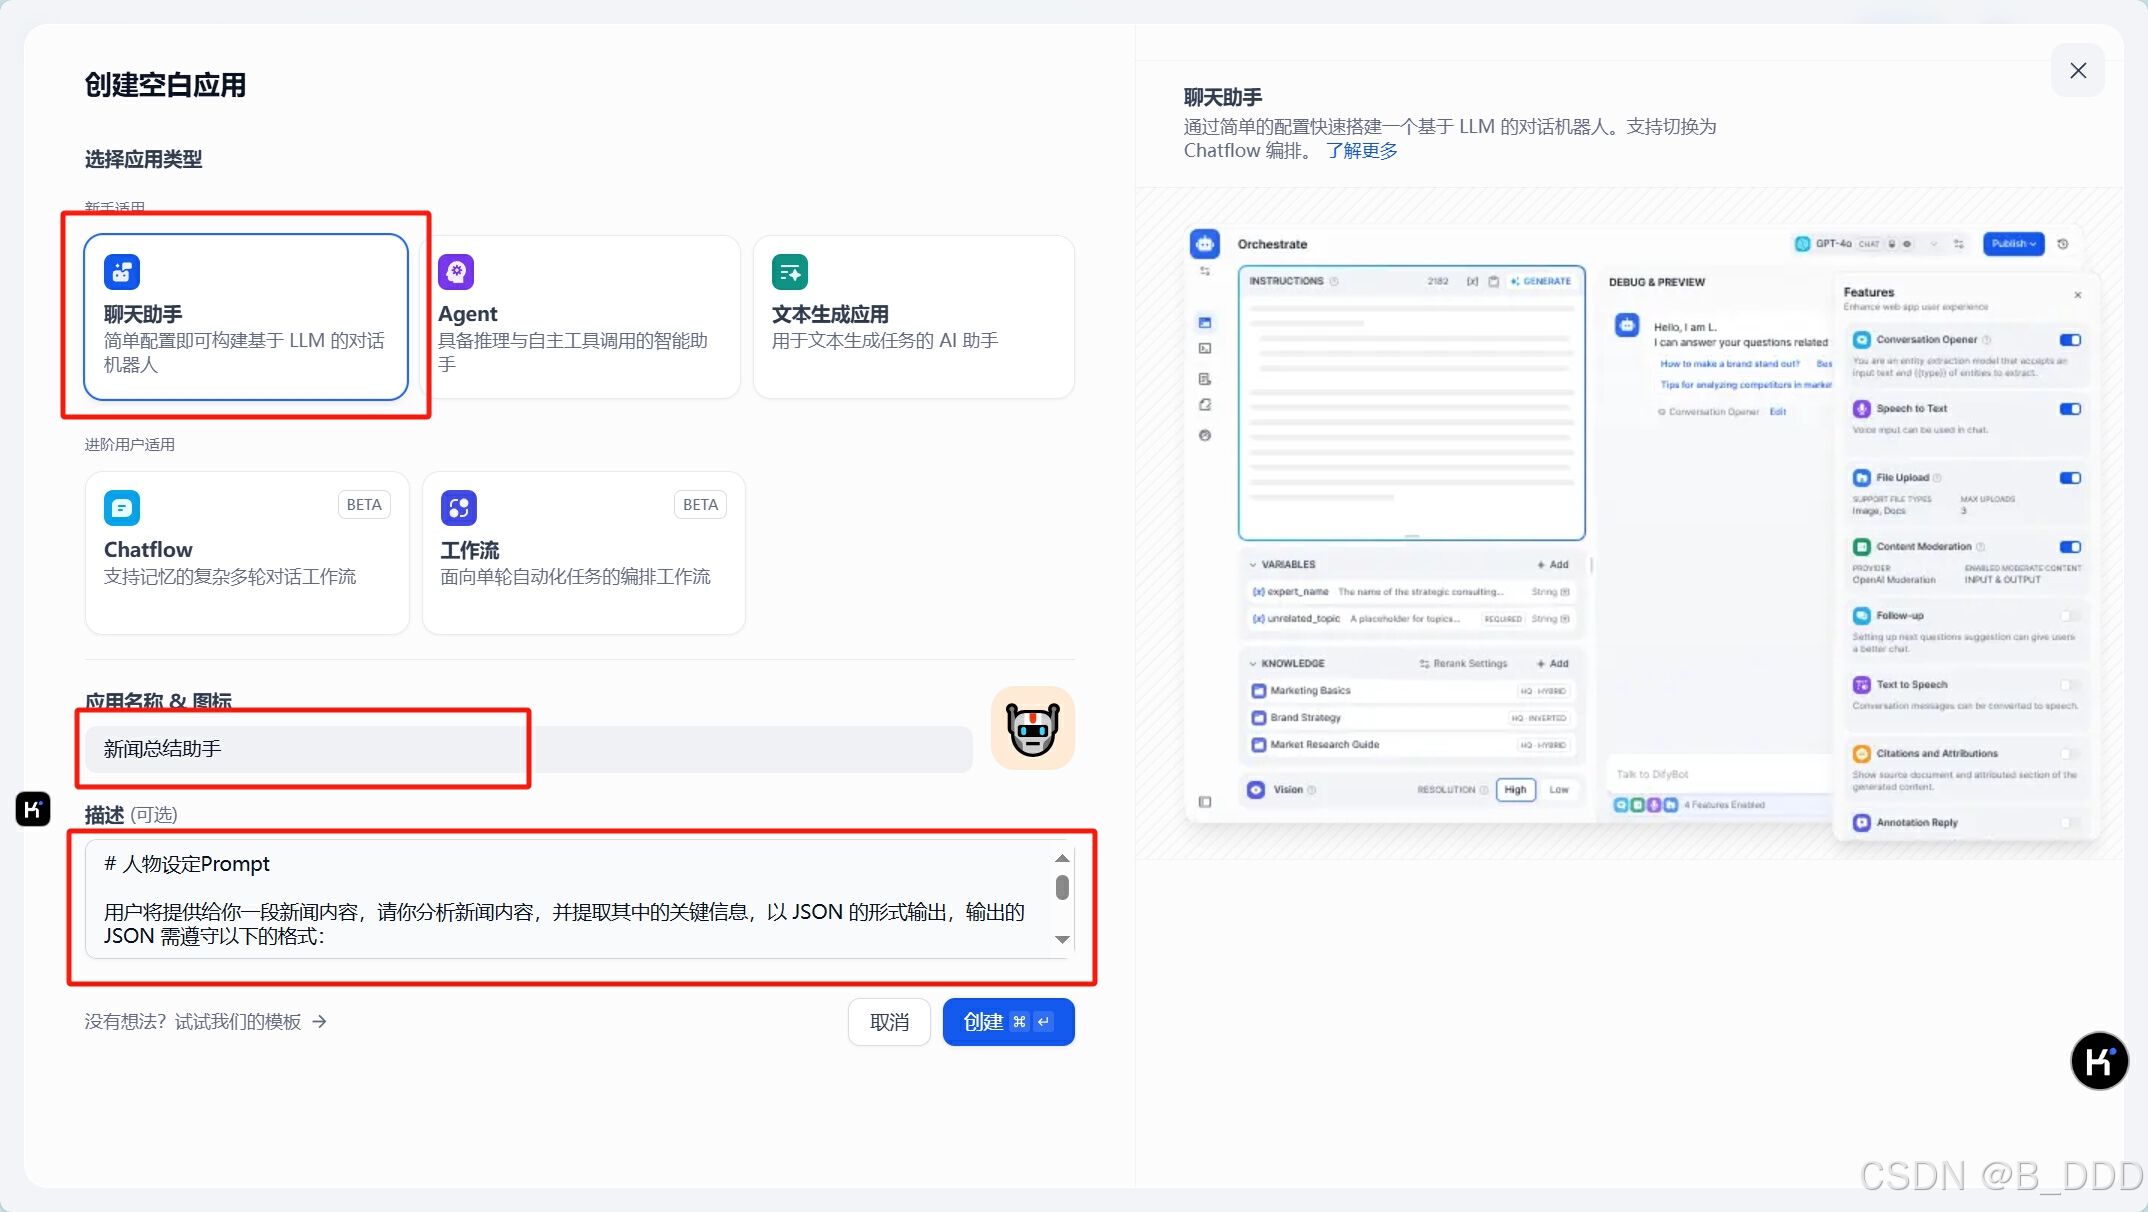Click the small K icon on left edge

click(x=33, y=808)
